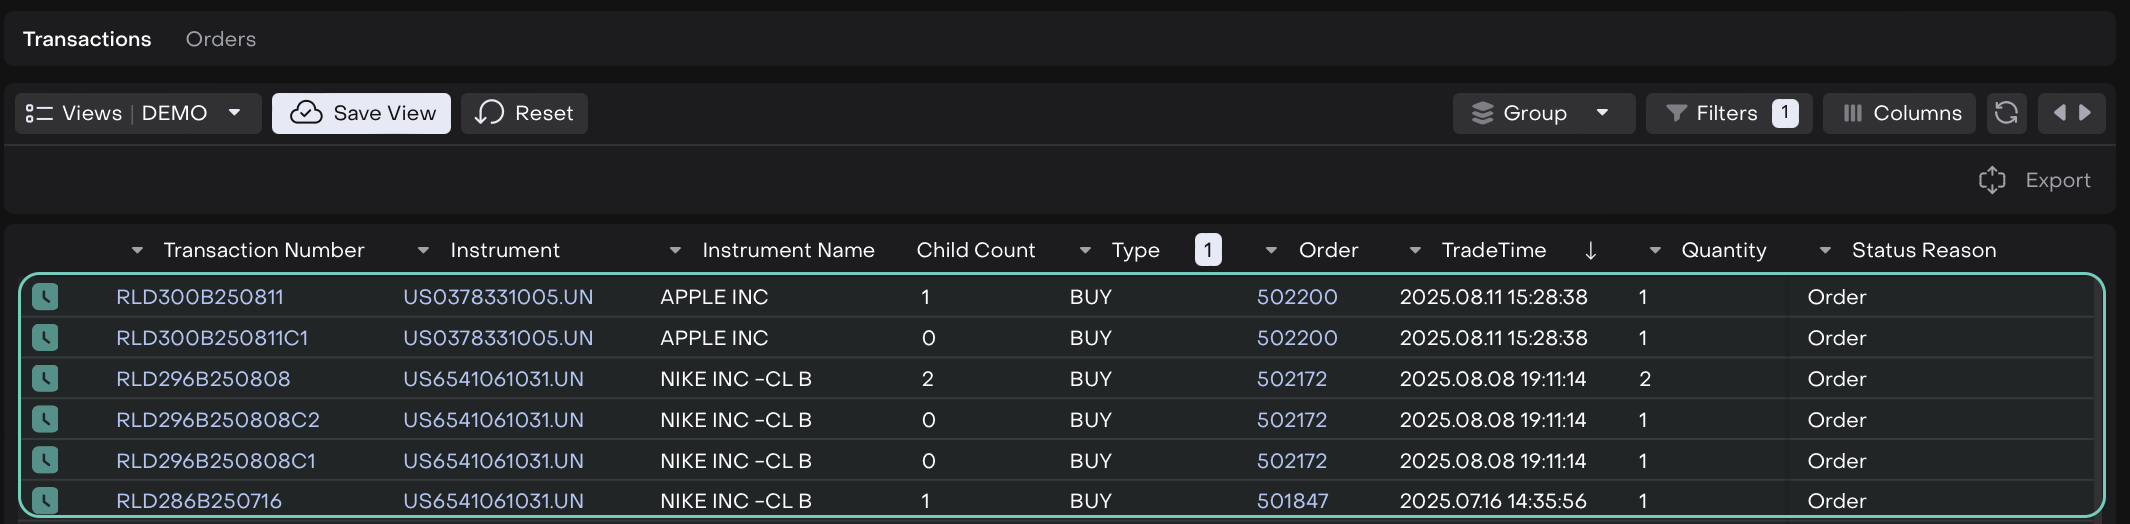This screenshot has height=524, width=2130.
Task: Select the Transactions tab
Action: [87, 39]
